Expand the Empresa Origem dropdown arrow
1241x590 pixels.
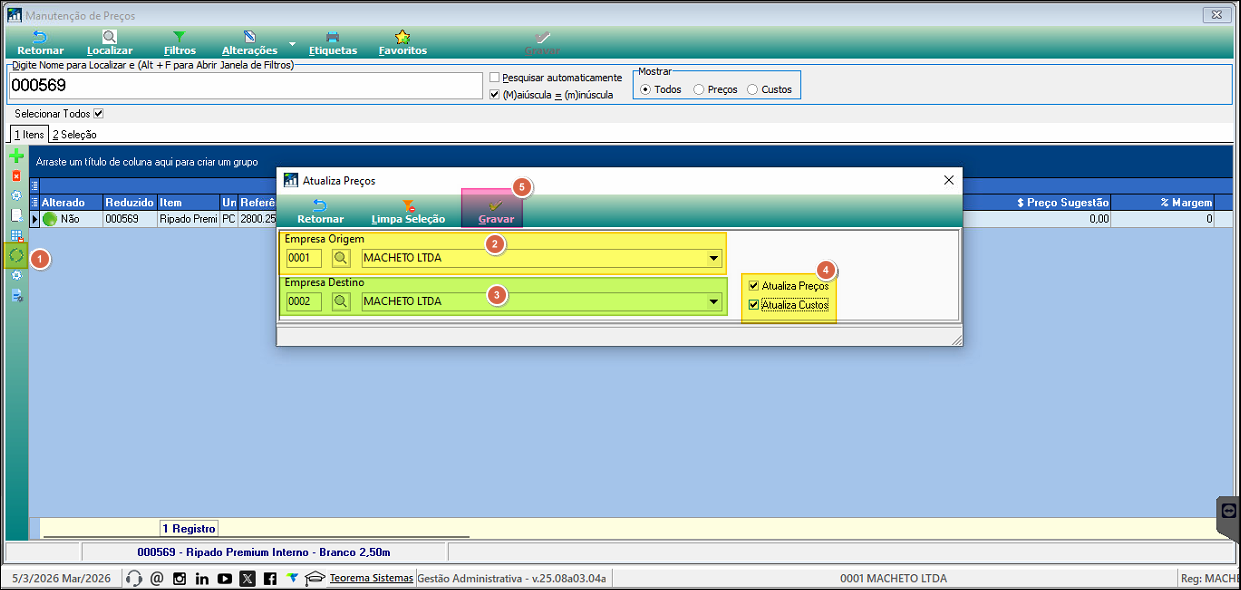(714, 258)
